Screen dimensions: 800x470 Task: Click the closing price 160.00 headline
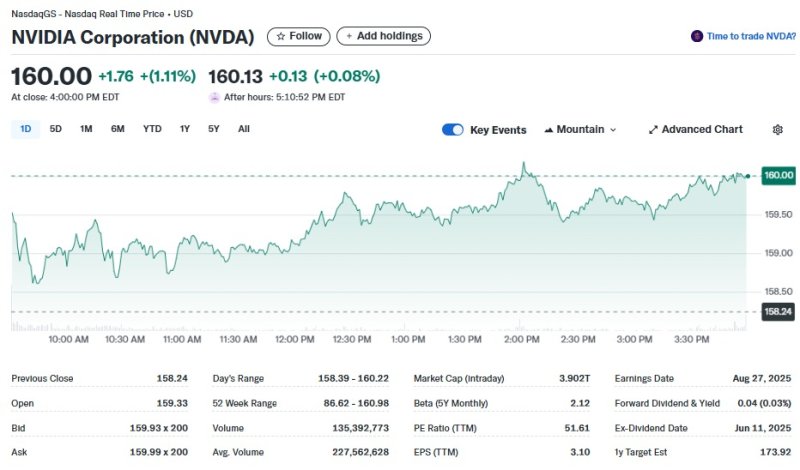click(x=52, y=77)
